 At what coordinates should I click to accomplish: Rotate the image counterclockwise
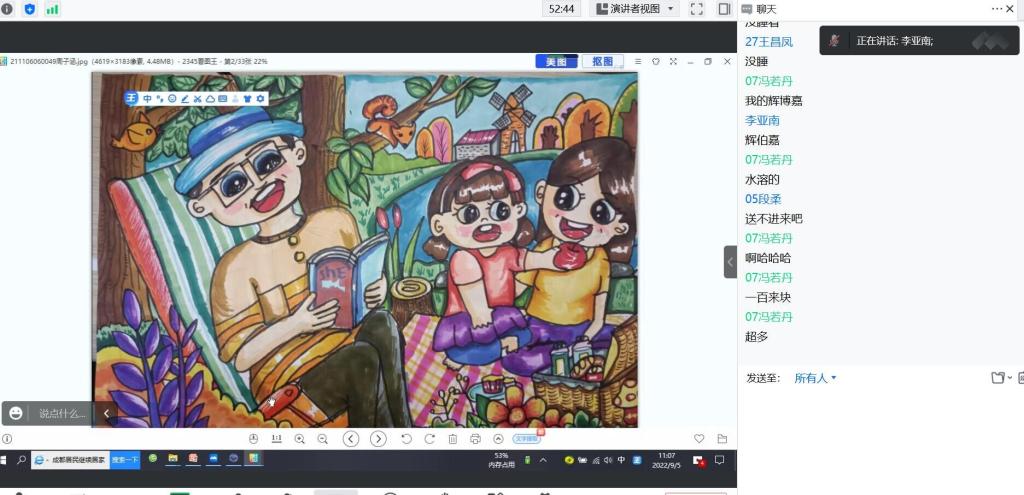pyautogui.click(x=406, y=439)
